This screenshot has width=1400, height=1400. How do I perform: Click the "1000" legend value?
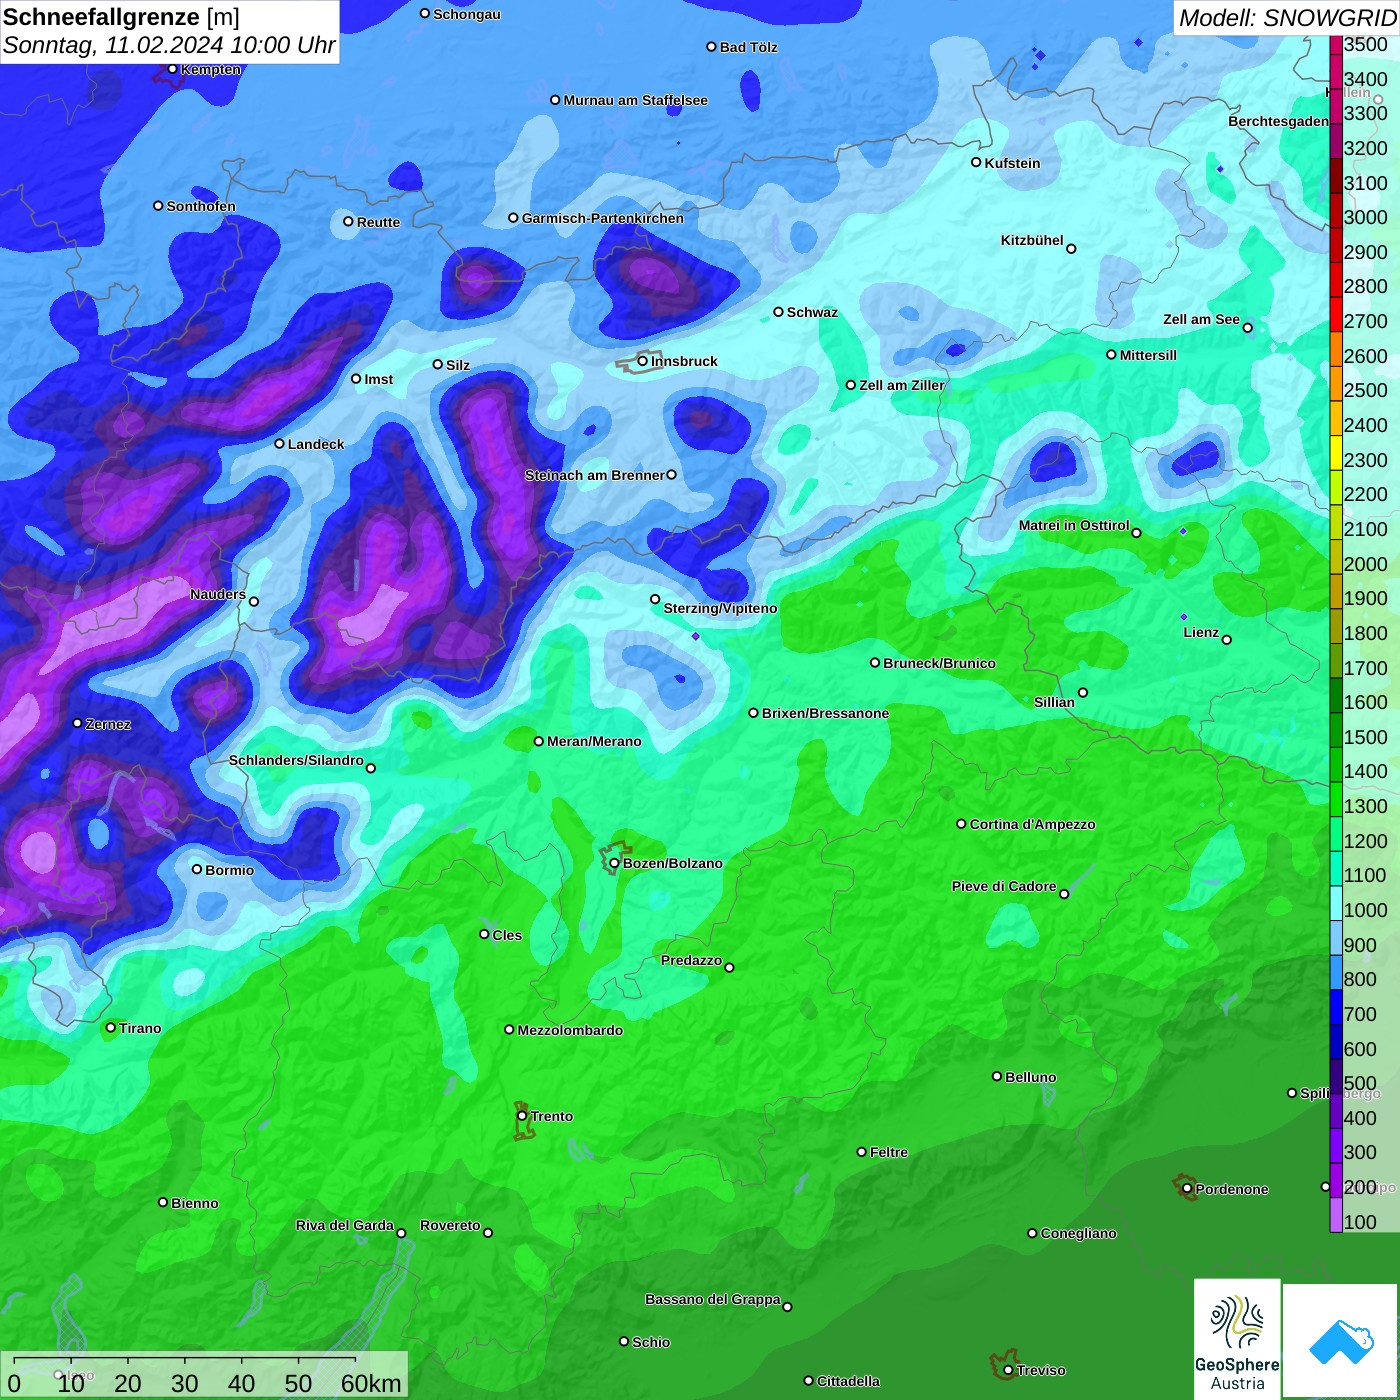pyautogui.click(x=1366, y=910)
